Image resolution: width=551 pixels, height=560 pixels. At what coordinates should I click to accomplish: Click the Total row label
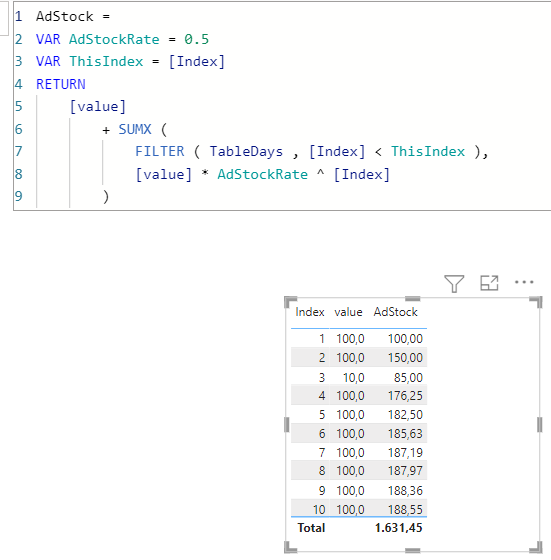pos(311,528)
